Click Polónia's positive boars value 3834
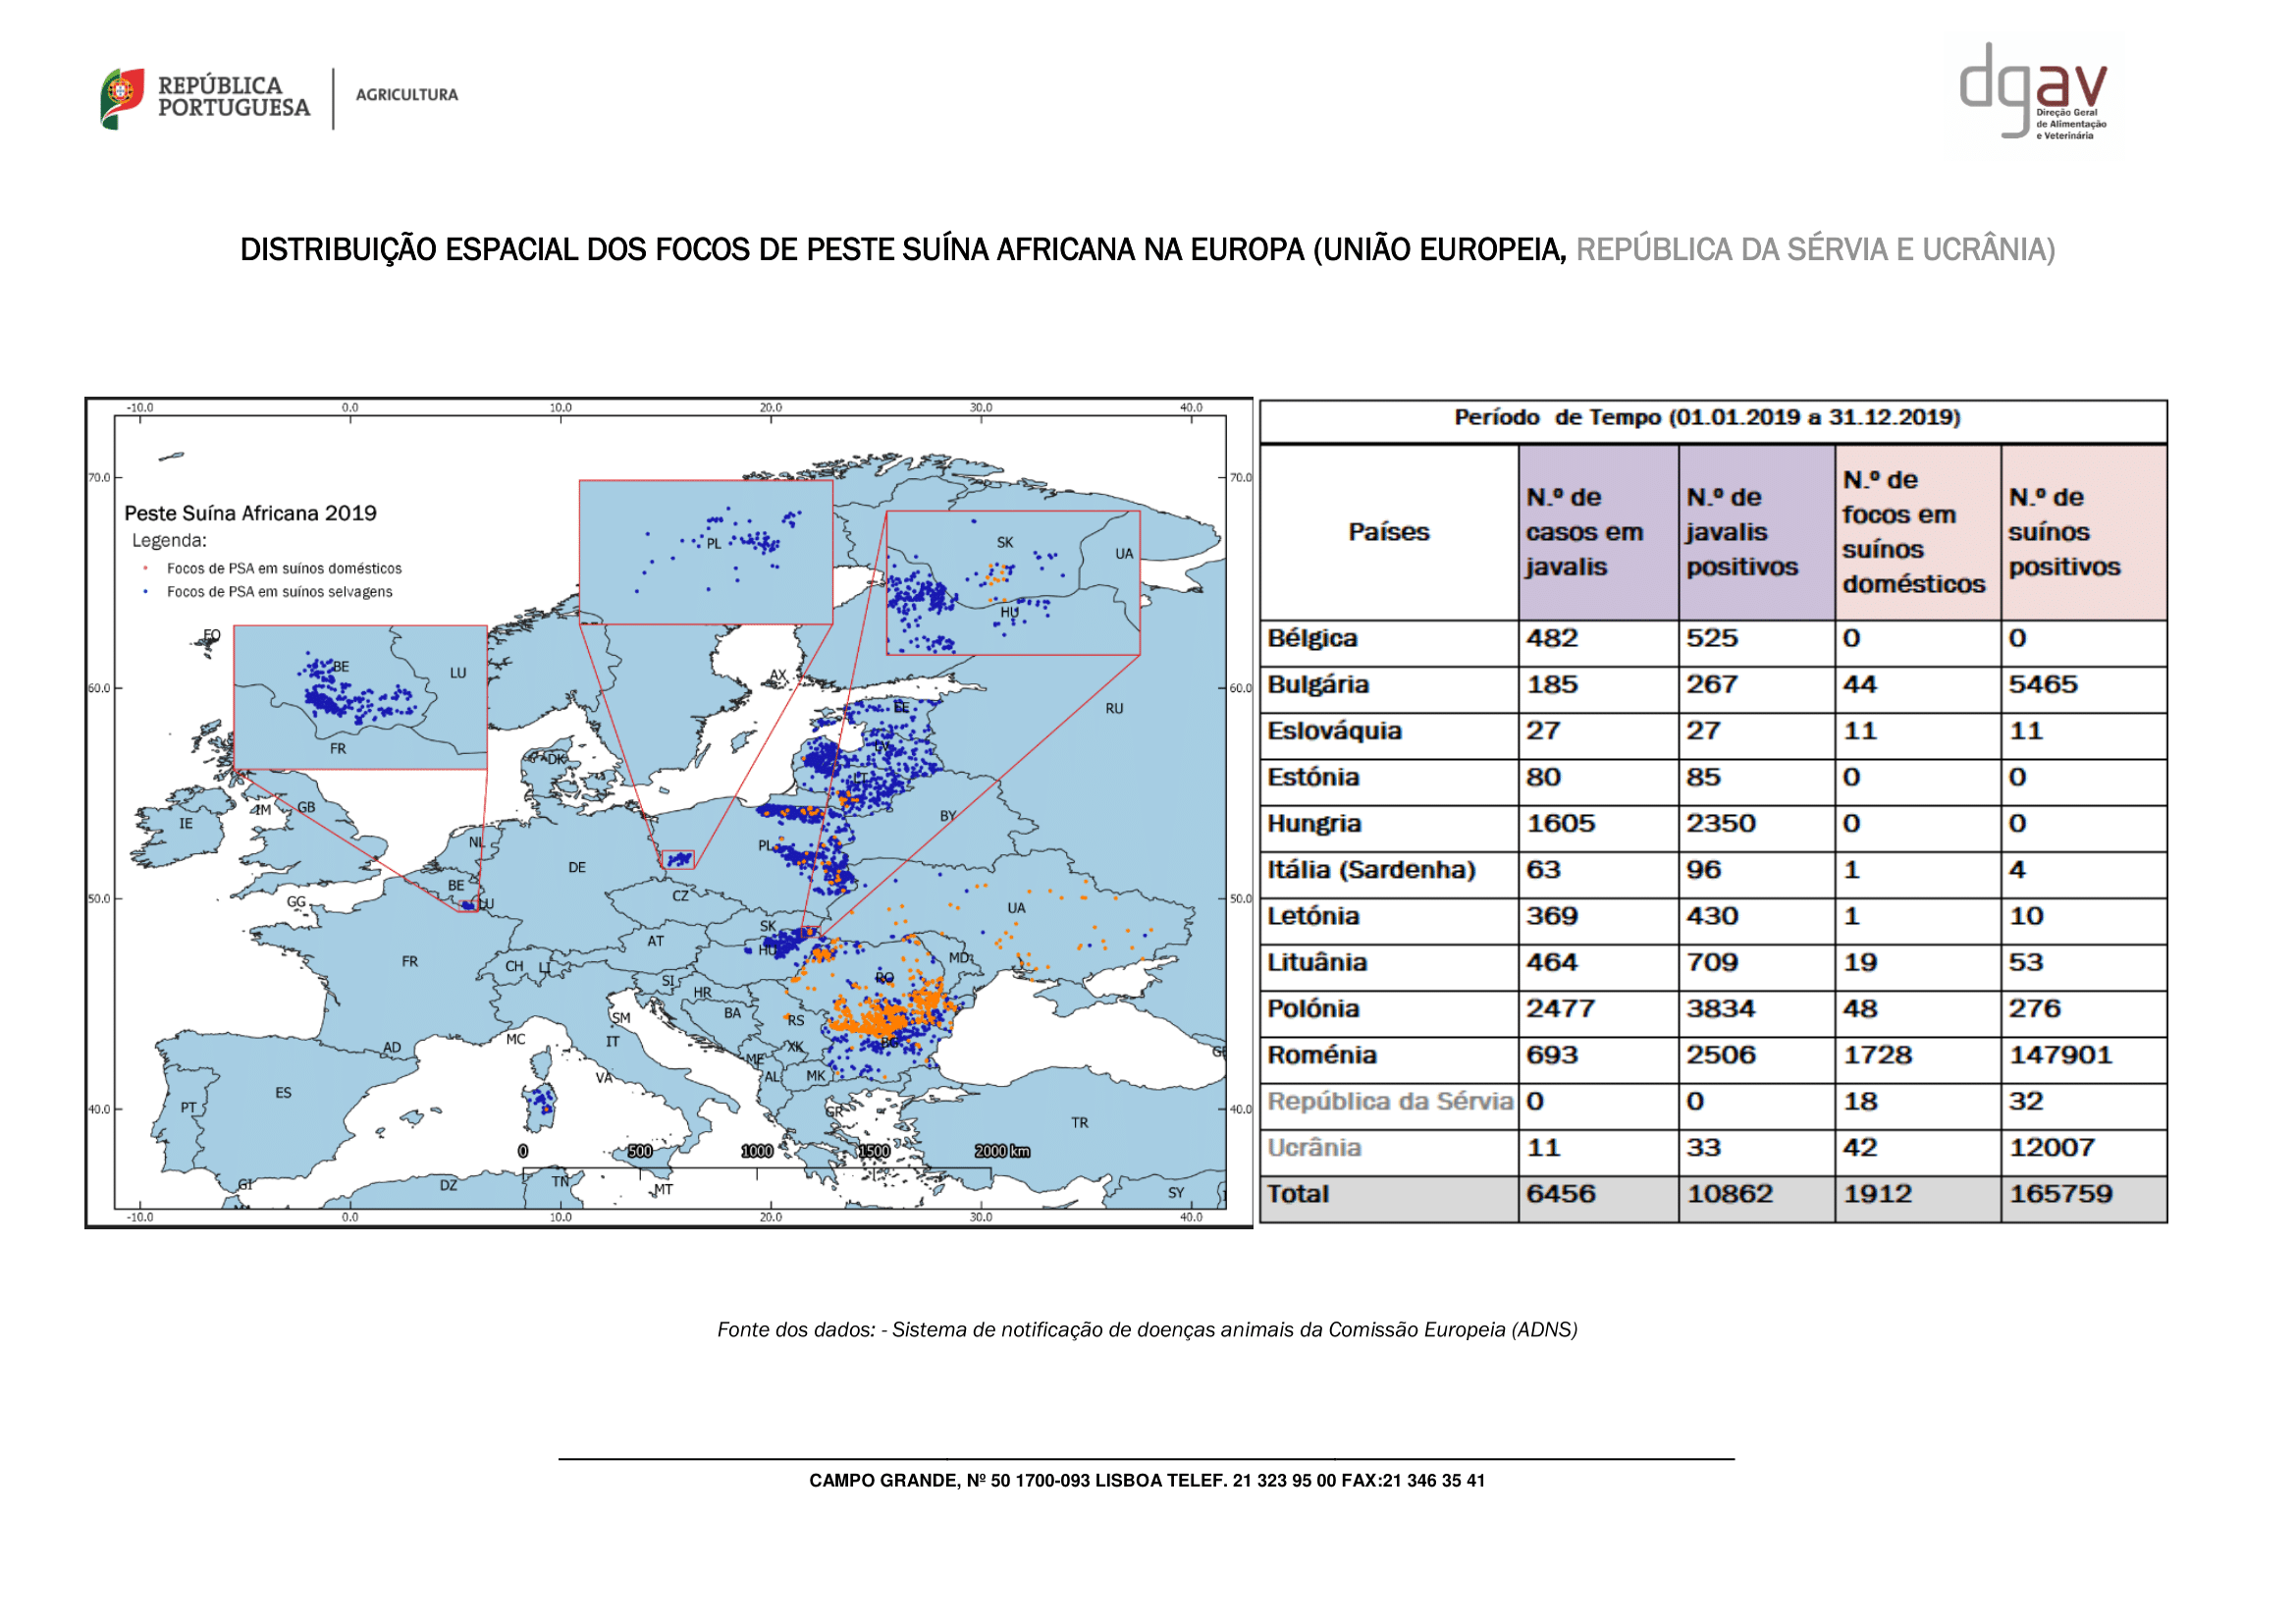The width and height of the screenshot is (2296, 1624). [1721, 1009]
